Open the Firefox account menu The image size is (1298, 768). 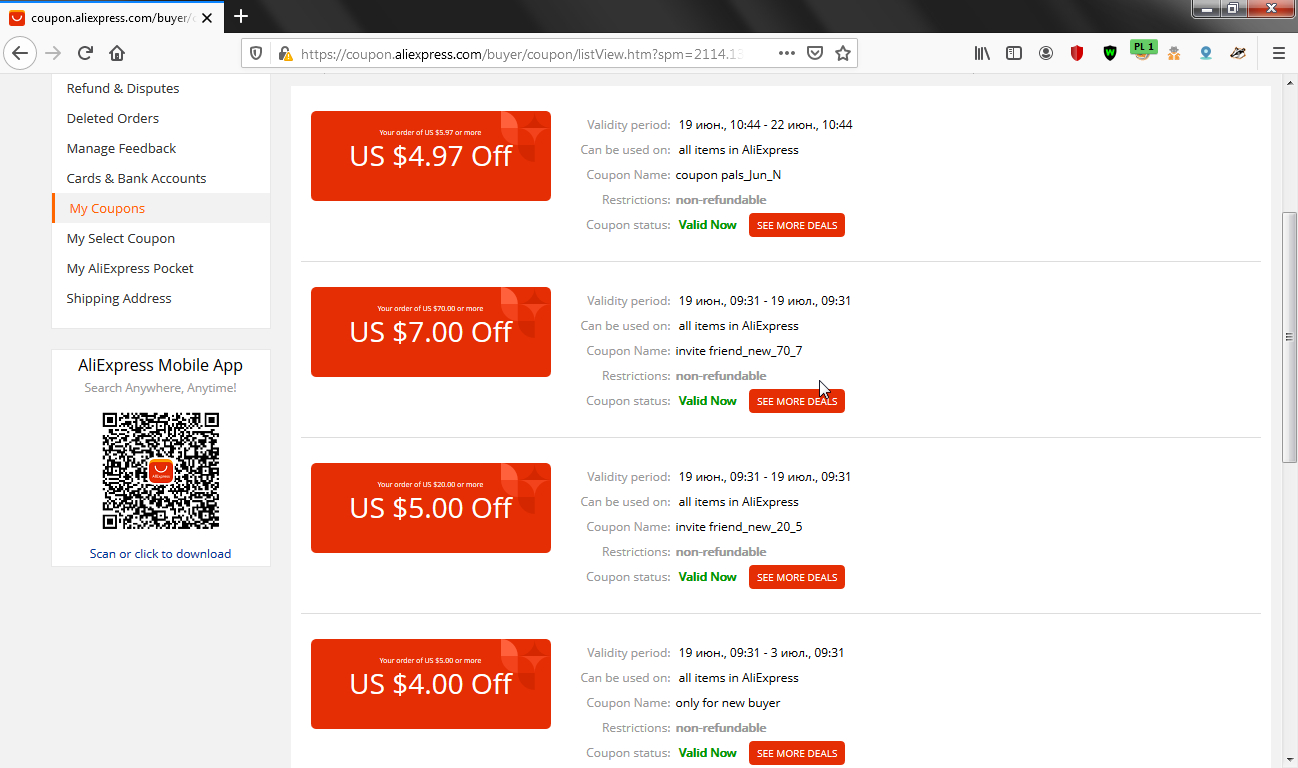[x=1046, y=53]
